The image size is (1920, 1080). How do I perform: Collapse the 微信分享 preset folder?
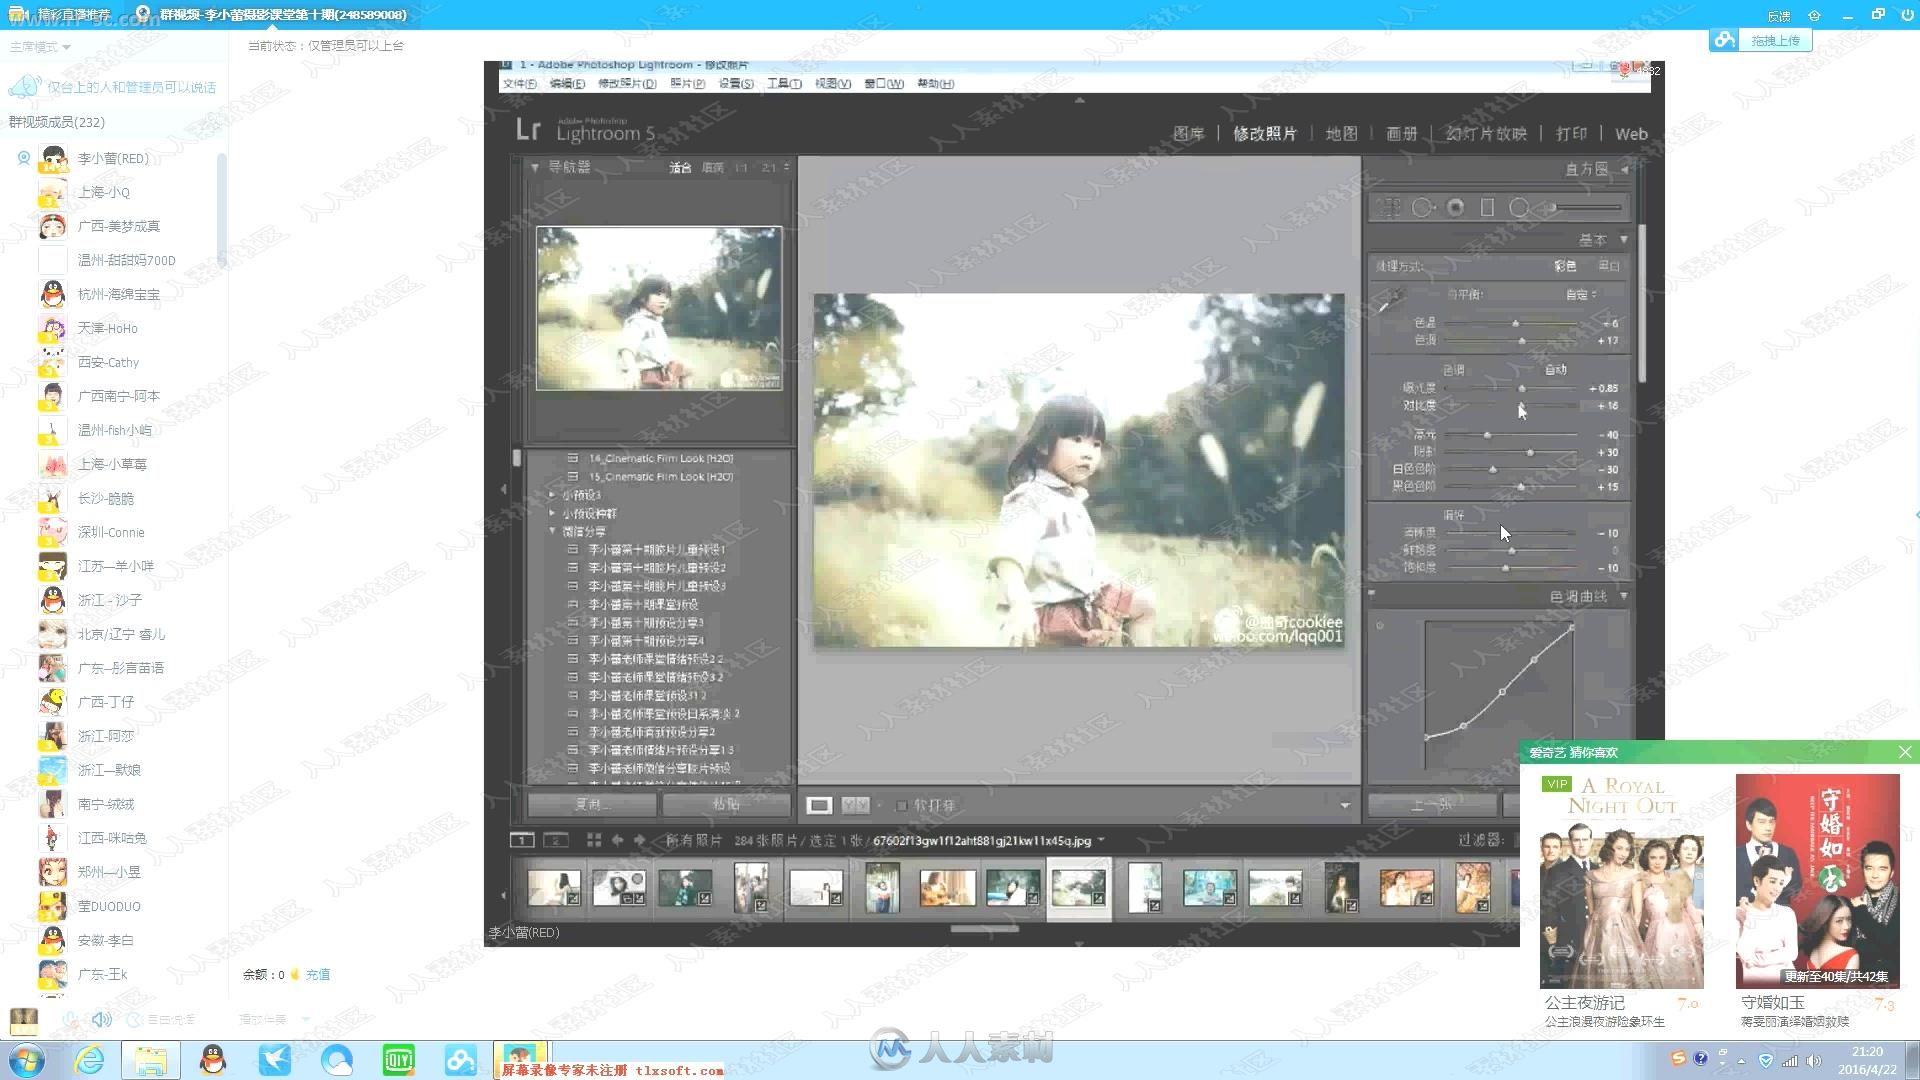coord(552,532)
